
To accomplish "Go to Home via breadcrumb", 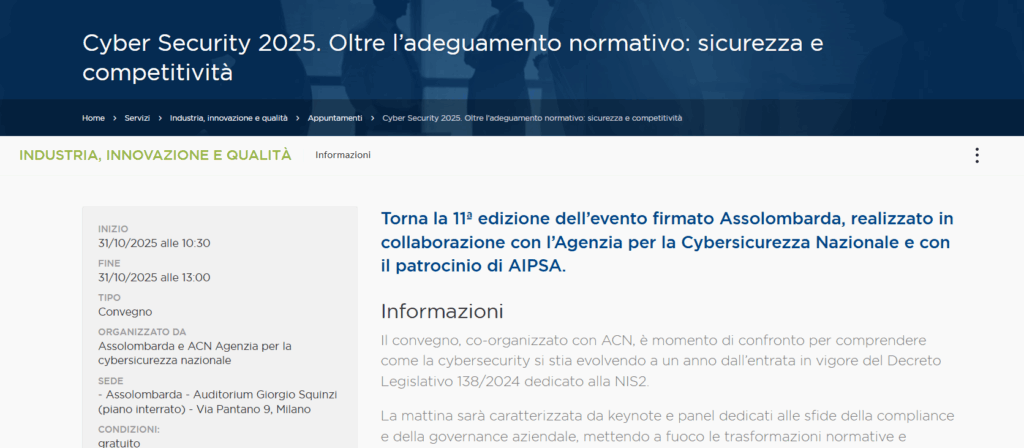I will coord(93,118).
